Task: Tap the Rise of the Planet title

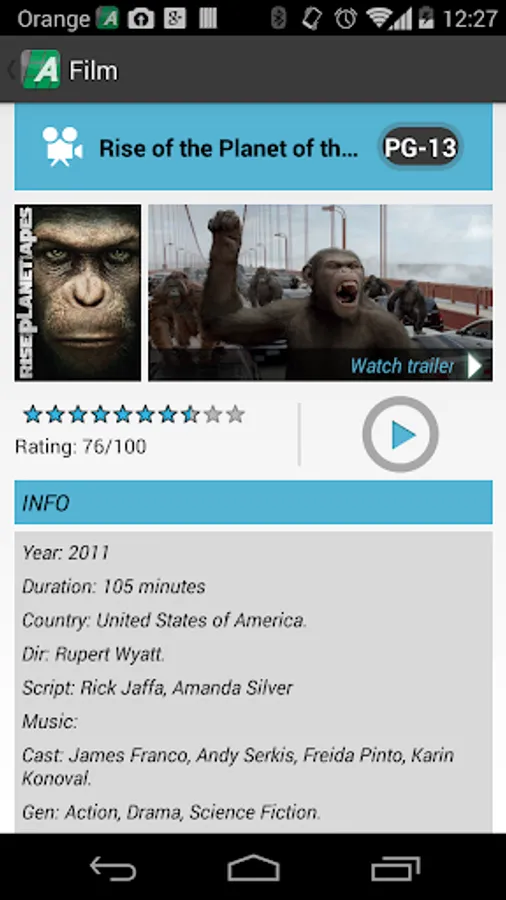Action: 228,148
